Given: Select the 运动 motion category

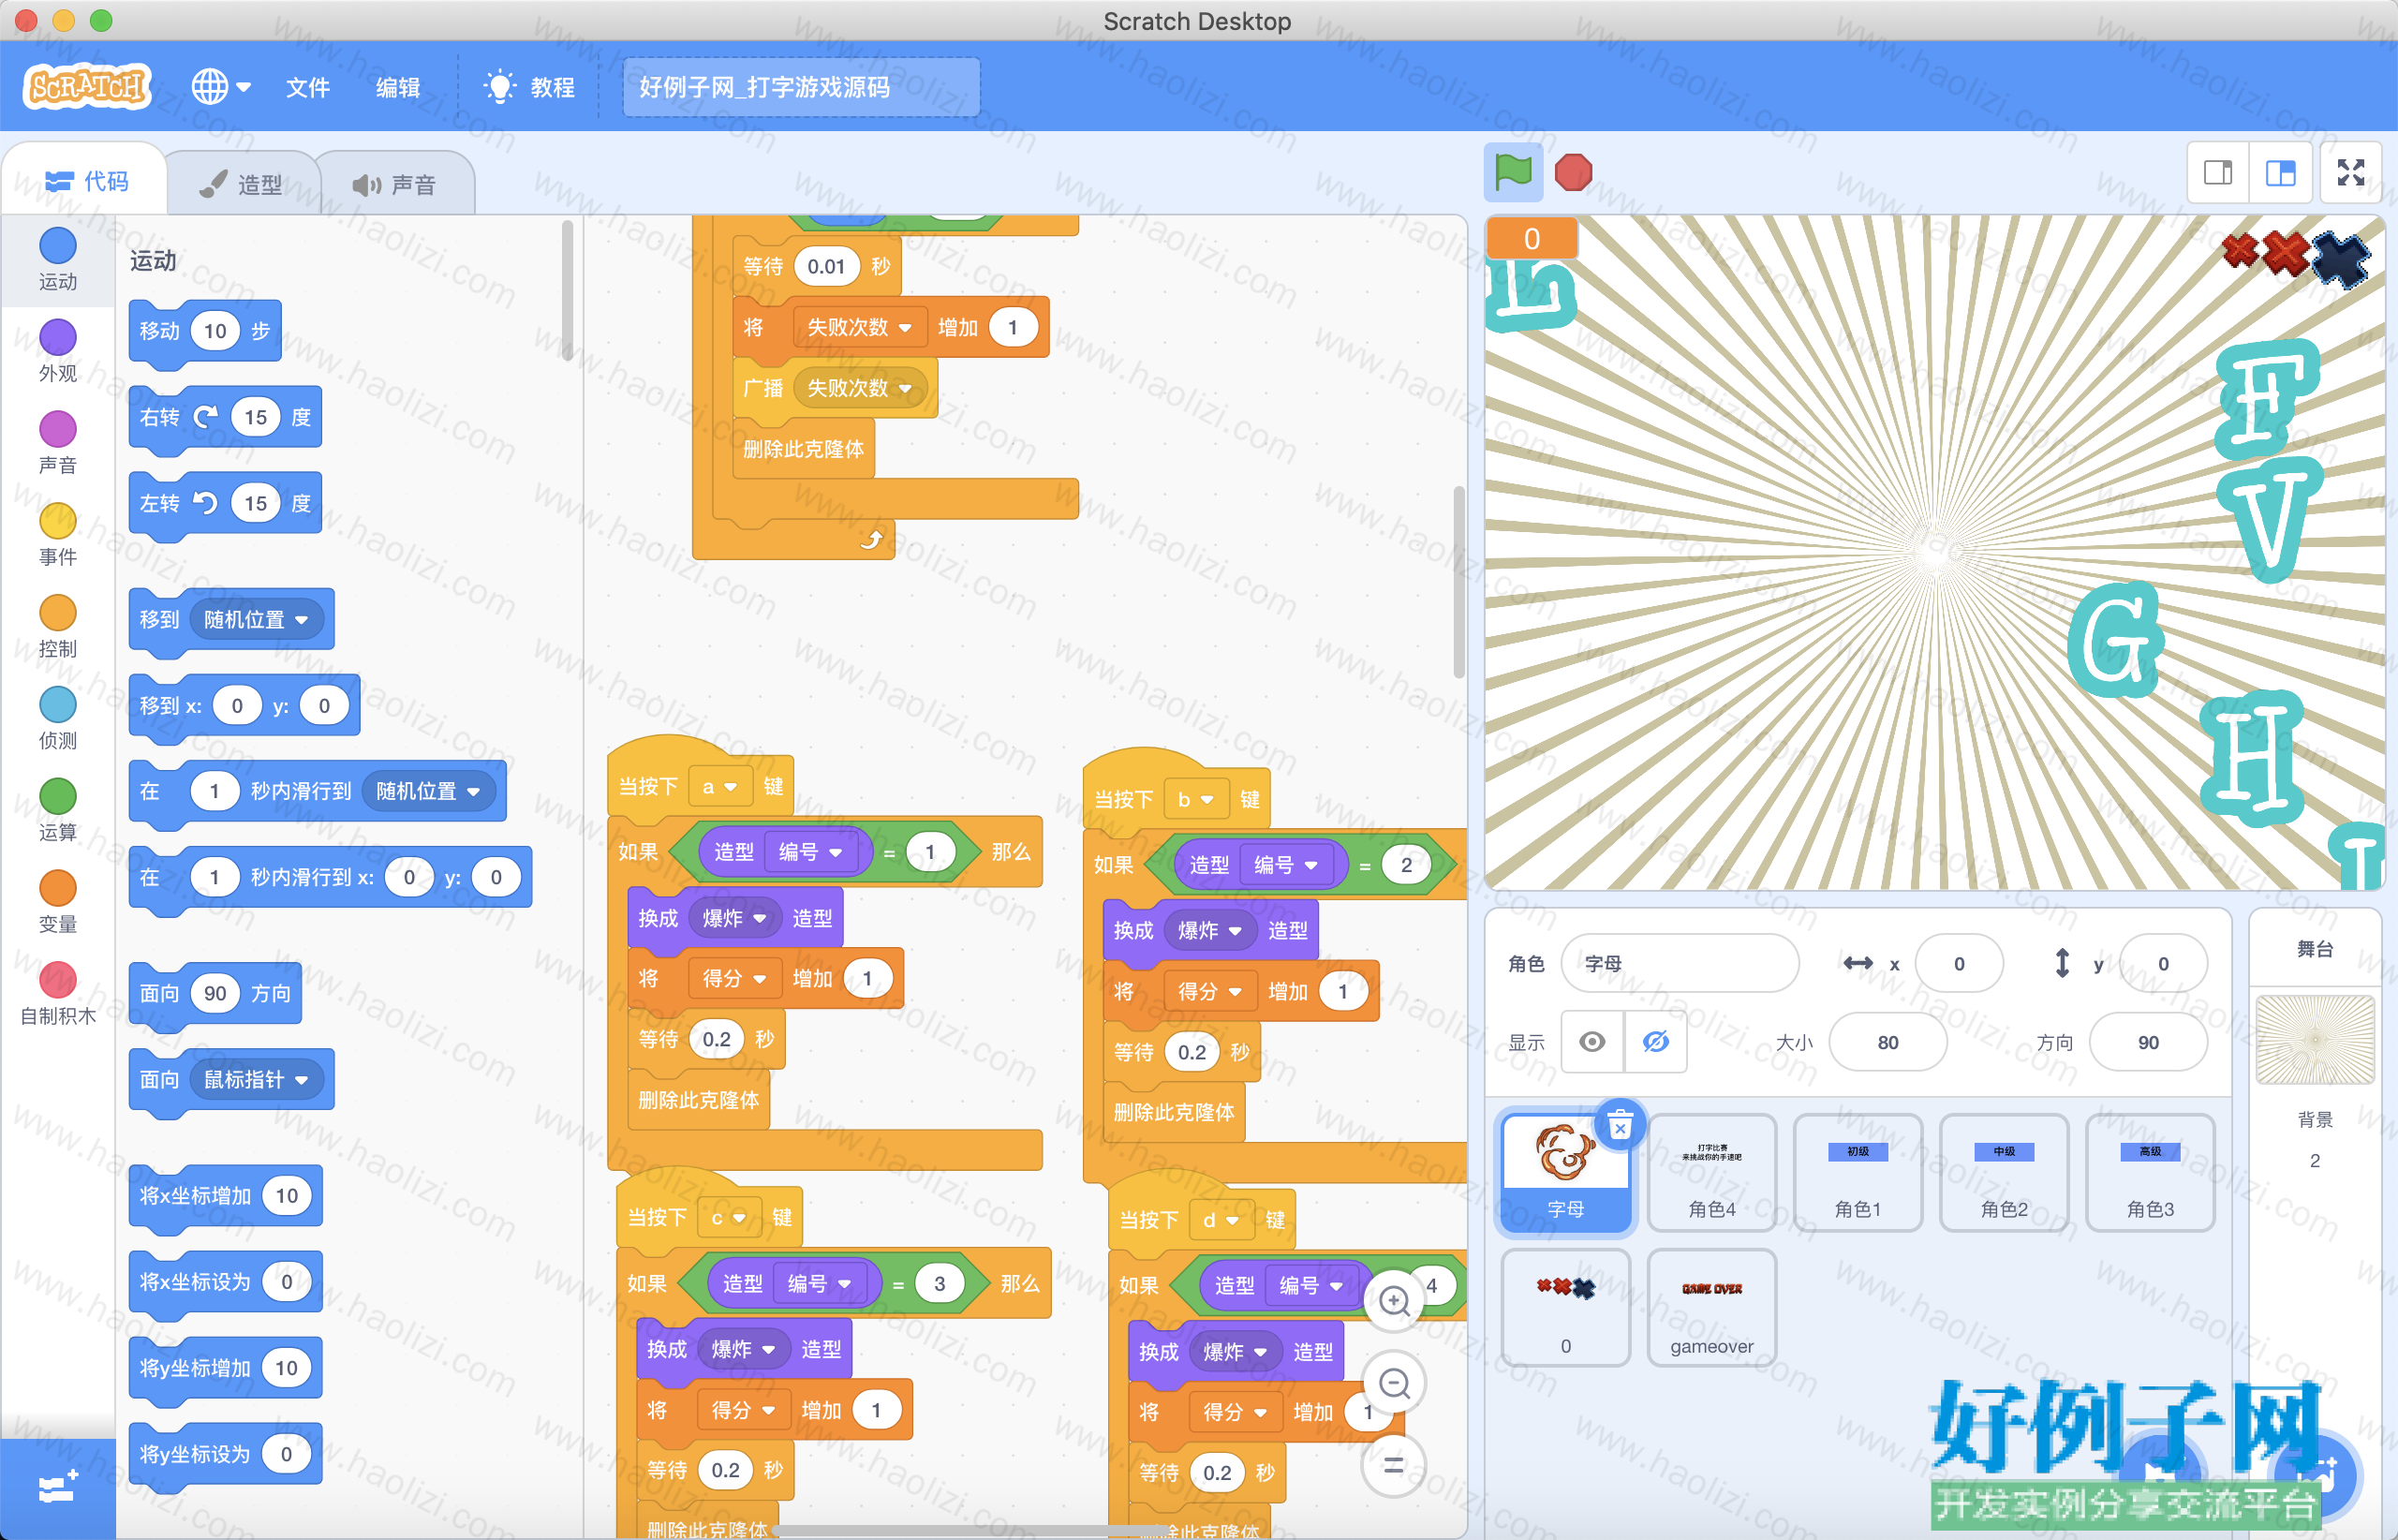Looking at the screenshot, I should click(x=58, y=259).
